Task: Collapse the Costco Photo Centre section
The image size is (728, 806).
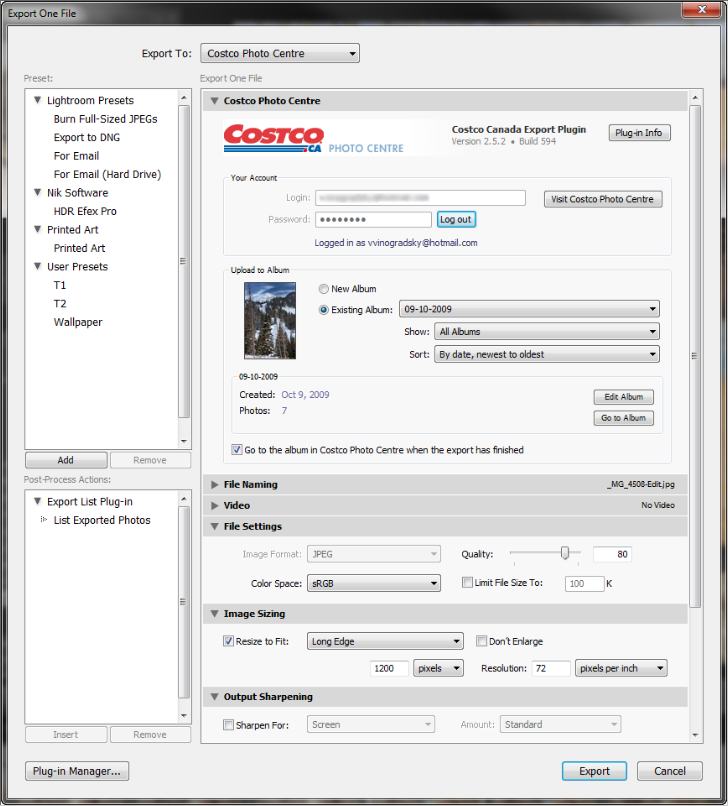Action: (215, 101)
